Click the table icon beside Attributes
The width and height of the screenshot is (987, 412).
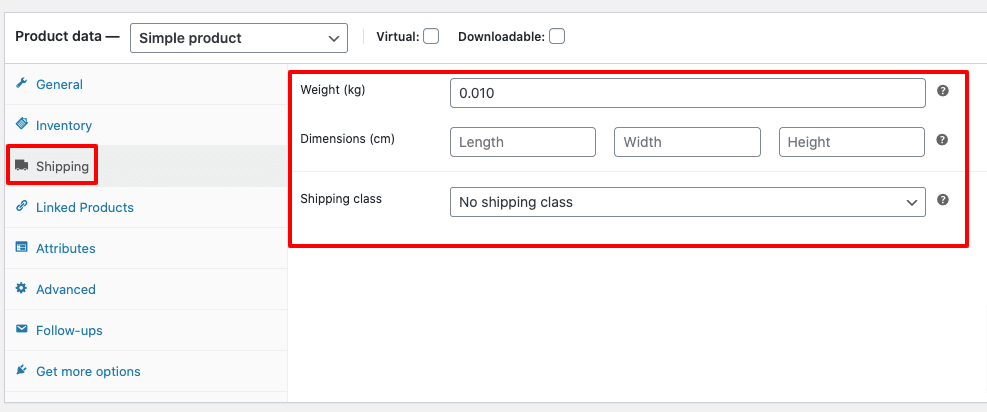tap(21, 248)
